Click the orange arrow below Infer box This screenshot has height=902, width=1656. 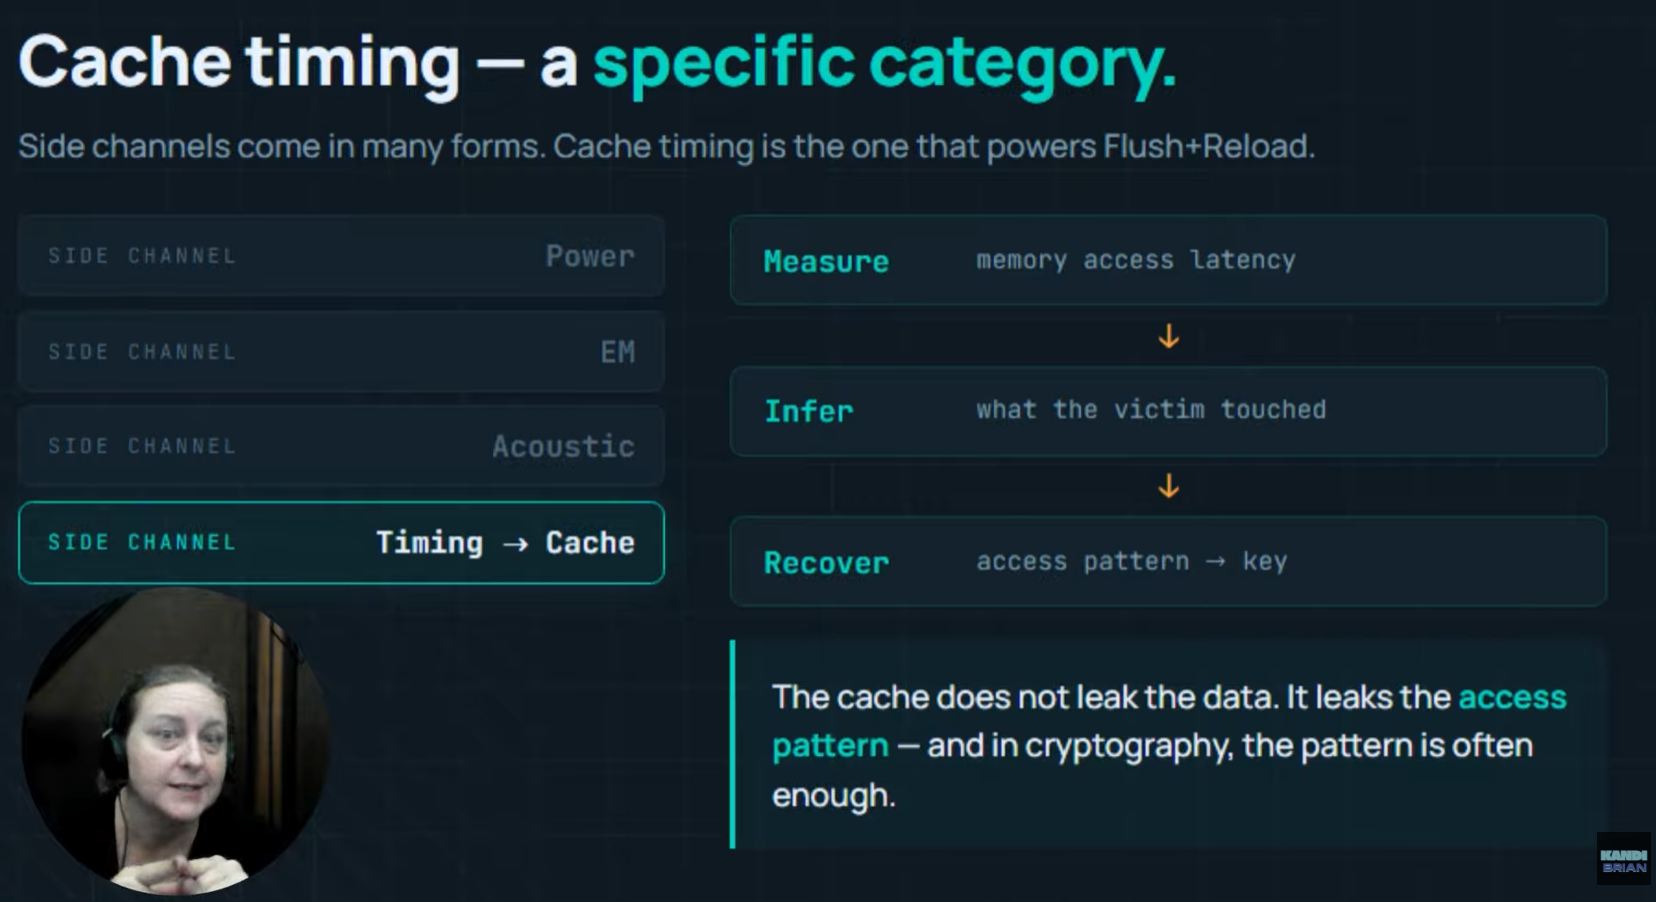(x=1168, y=487)
